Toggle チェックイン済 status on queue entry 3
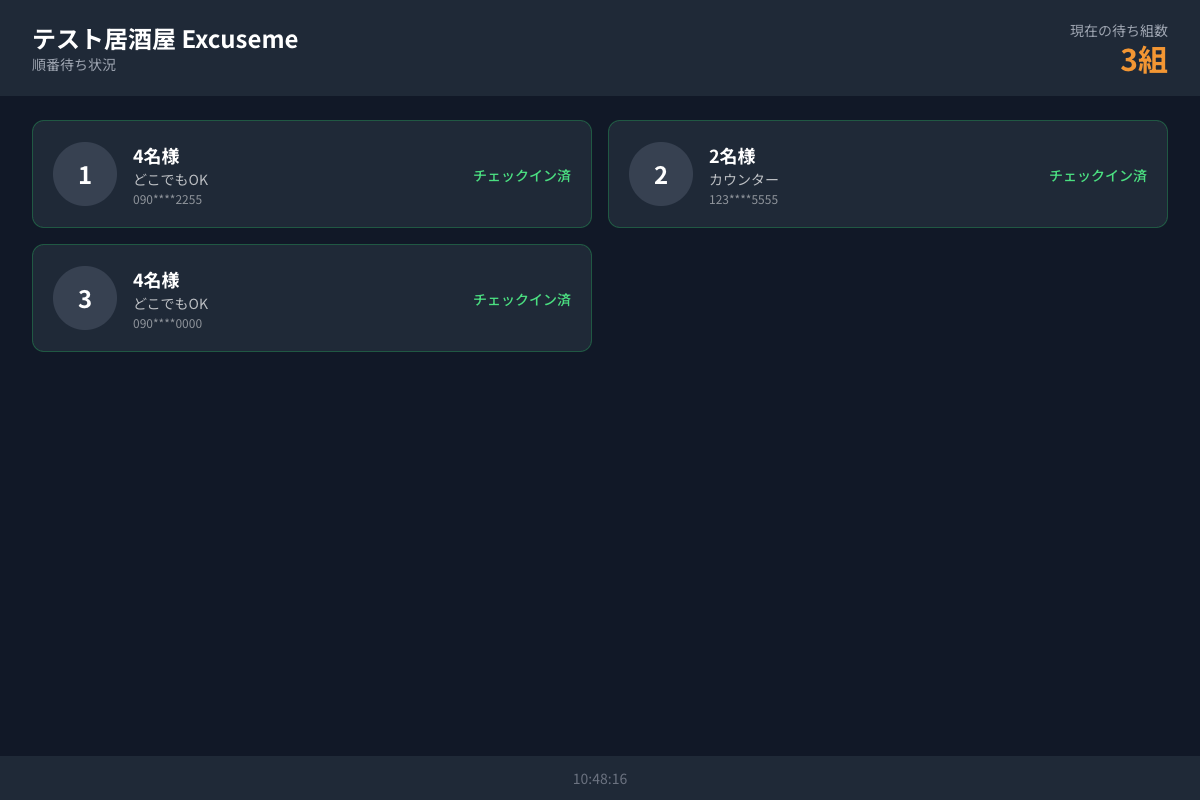Viewport: 1200px width, 800px height. click(x=521, y=299)
